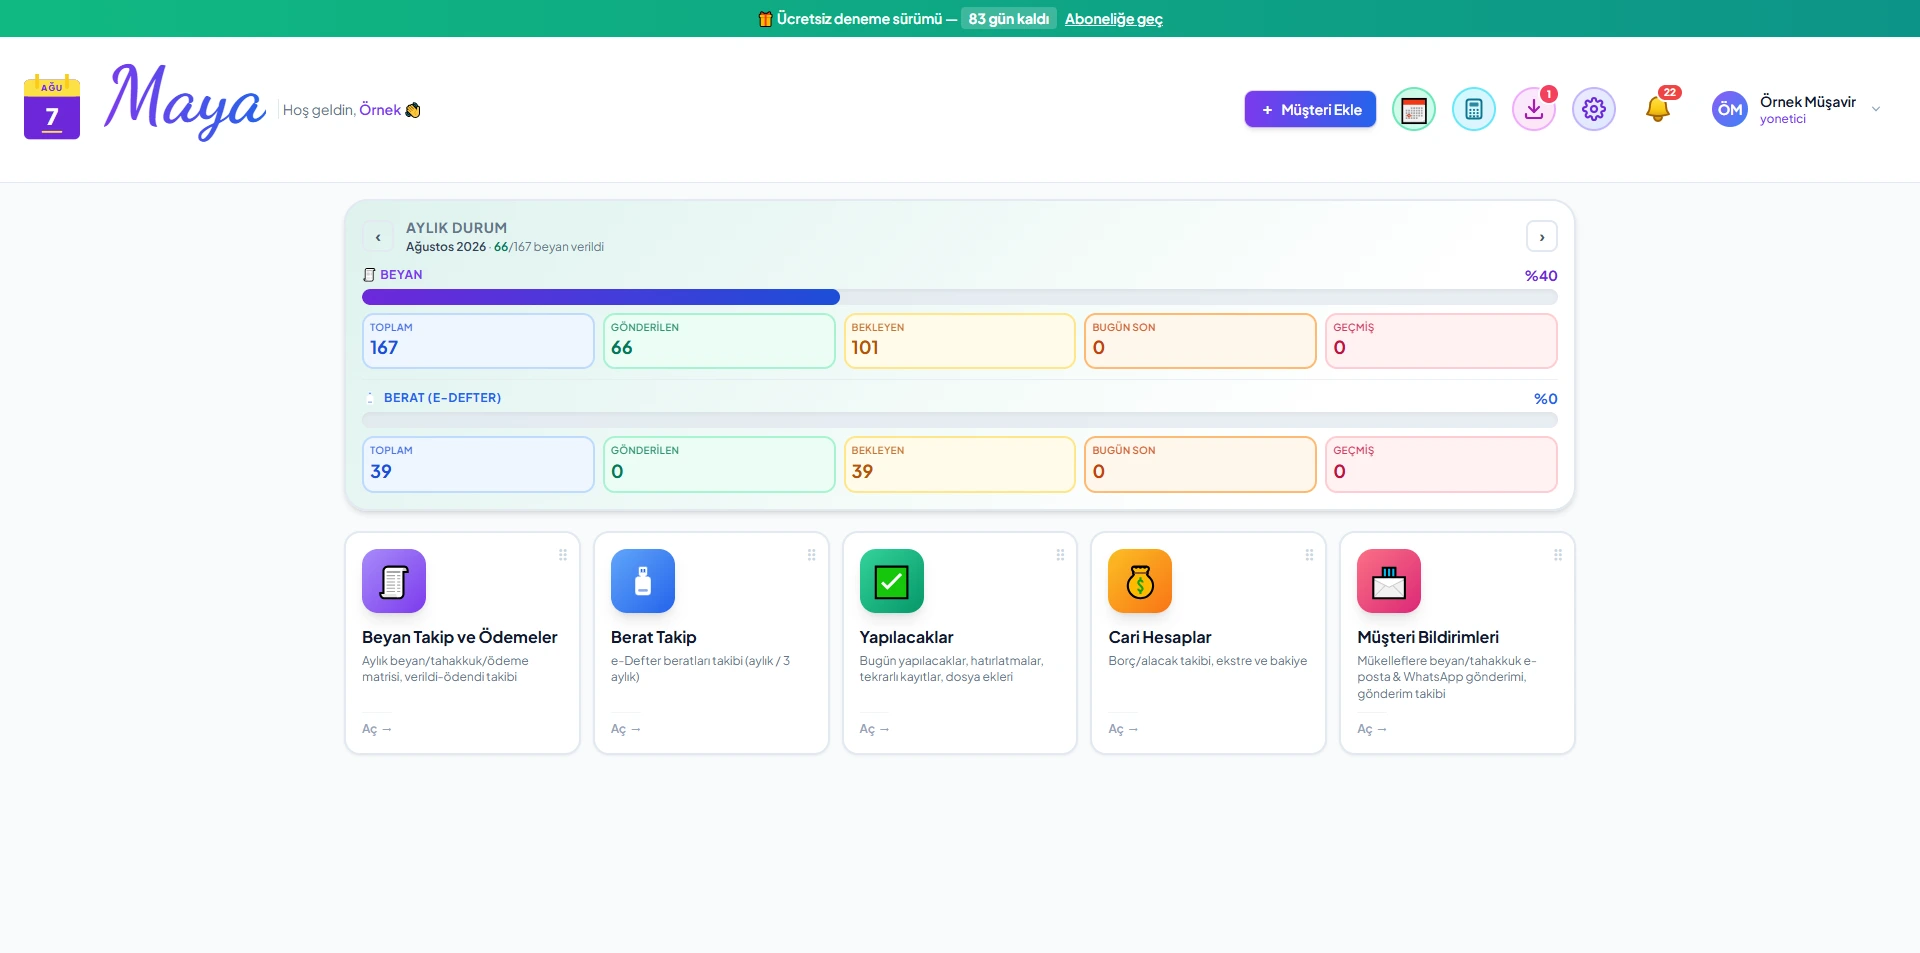Image resolution: width=1920 pixels, height=953 pixels.
Task: Click Aç link on Berat Takip card
Action: click(x=626, y=729)
